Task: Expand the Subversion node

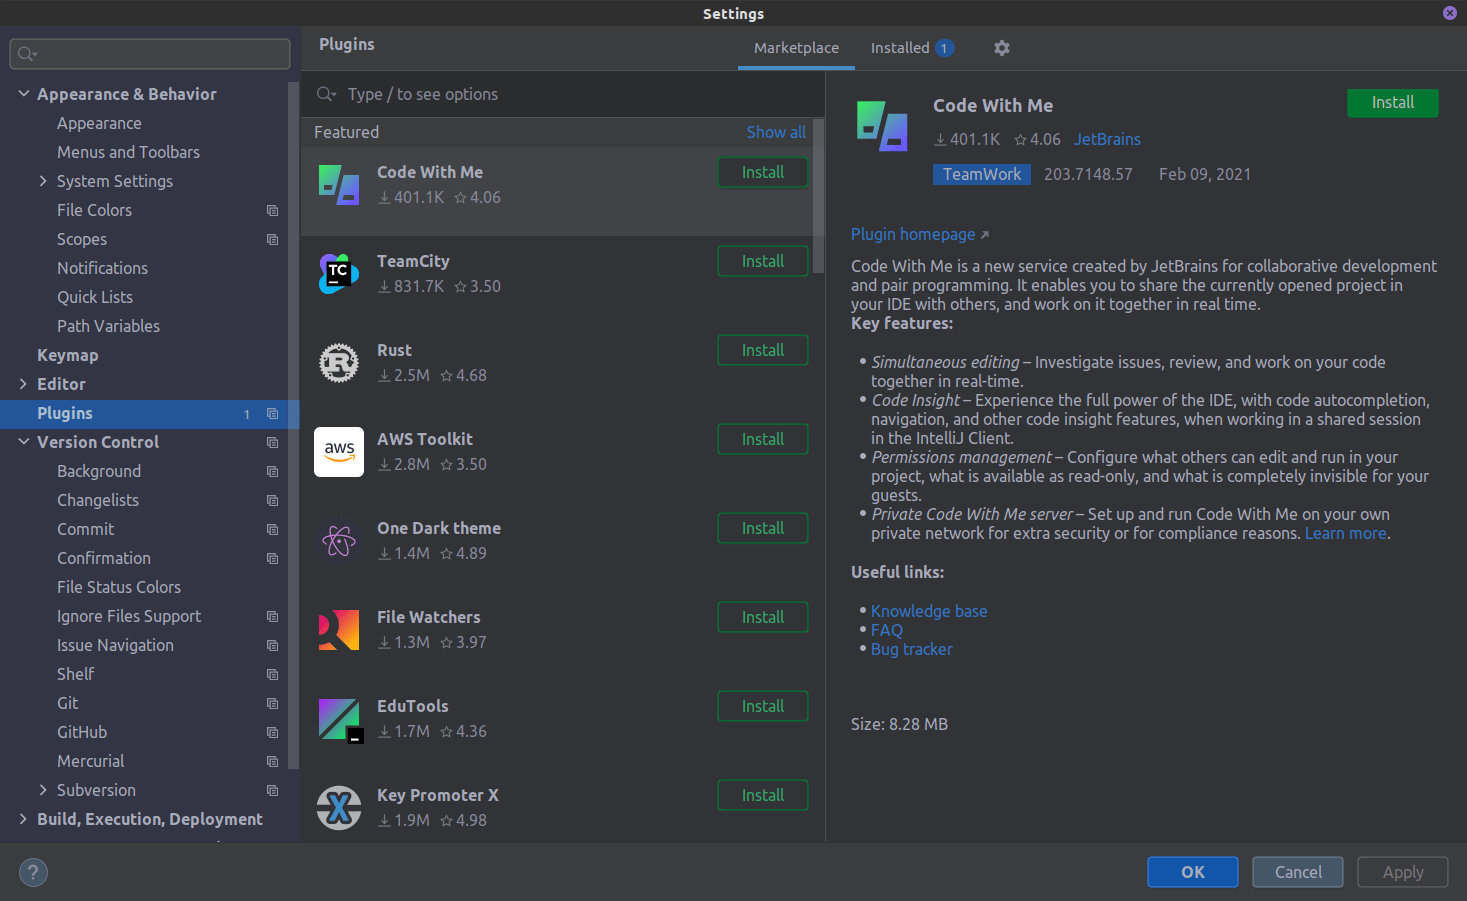Action: coord(43,790)
